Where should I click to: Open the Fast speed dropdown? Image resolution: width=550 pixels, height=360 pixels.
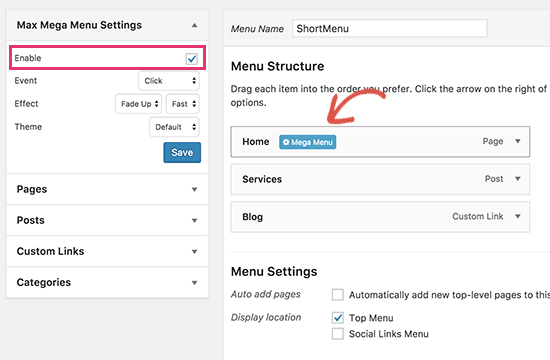click(x=183, y=104)
